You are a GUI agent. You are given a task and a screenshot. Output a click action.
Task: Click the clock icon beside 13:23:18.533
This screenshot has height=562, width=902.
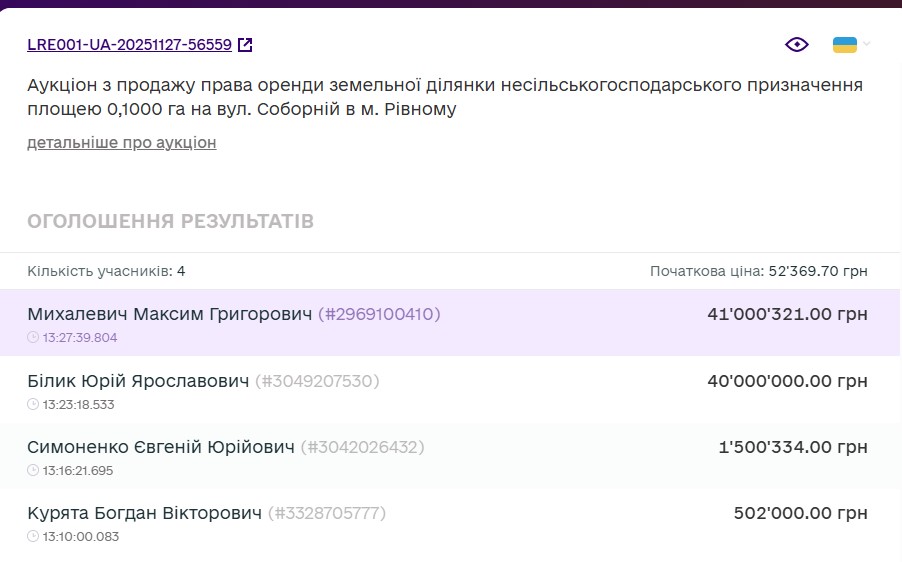(x=33, y=405)
